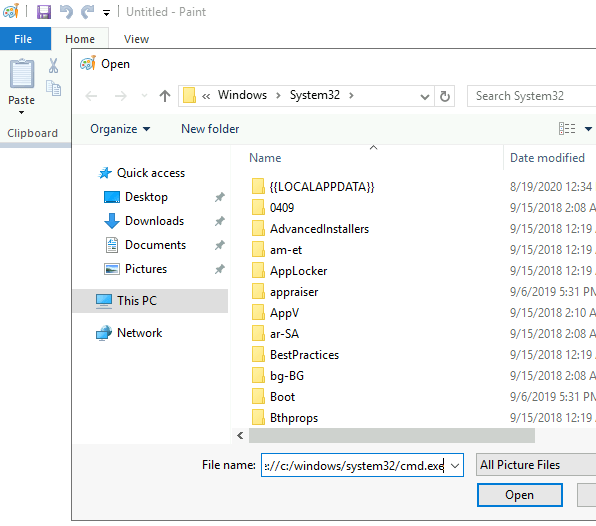Select Desktop in navigation pane
596x526 pixels.
[146, 197]
